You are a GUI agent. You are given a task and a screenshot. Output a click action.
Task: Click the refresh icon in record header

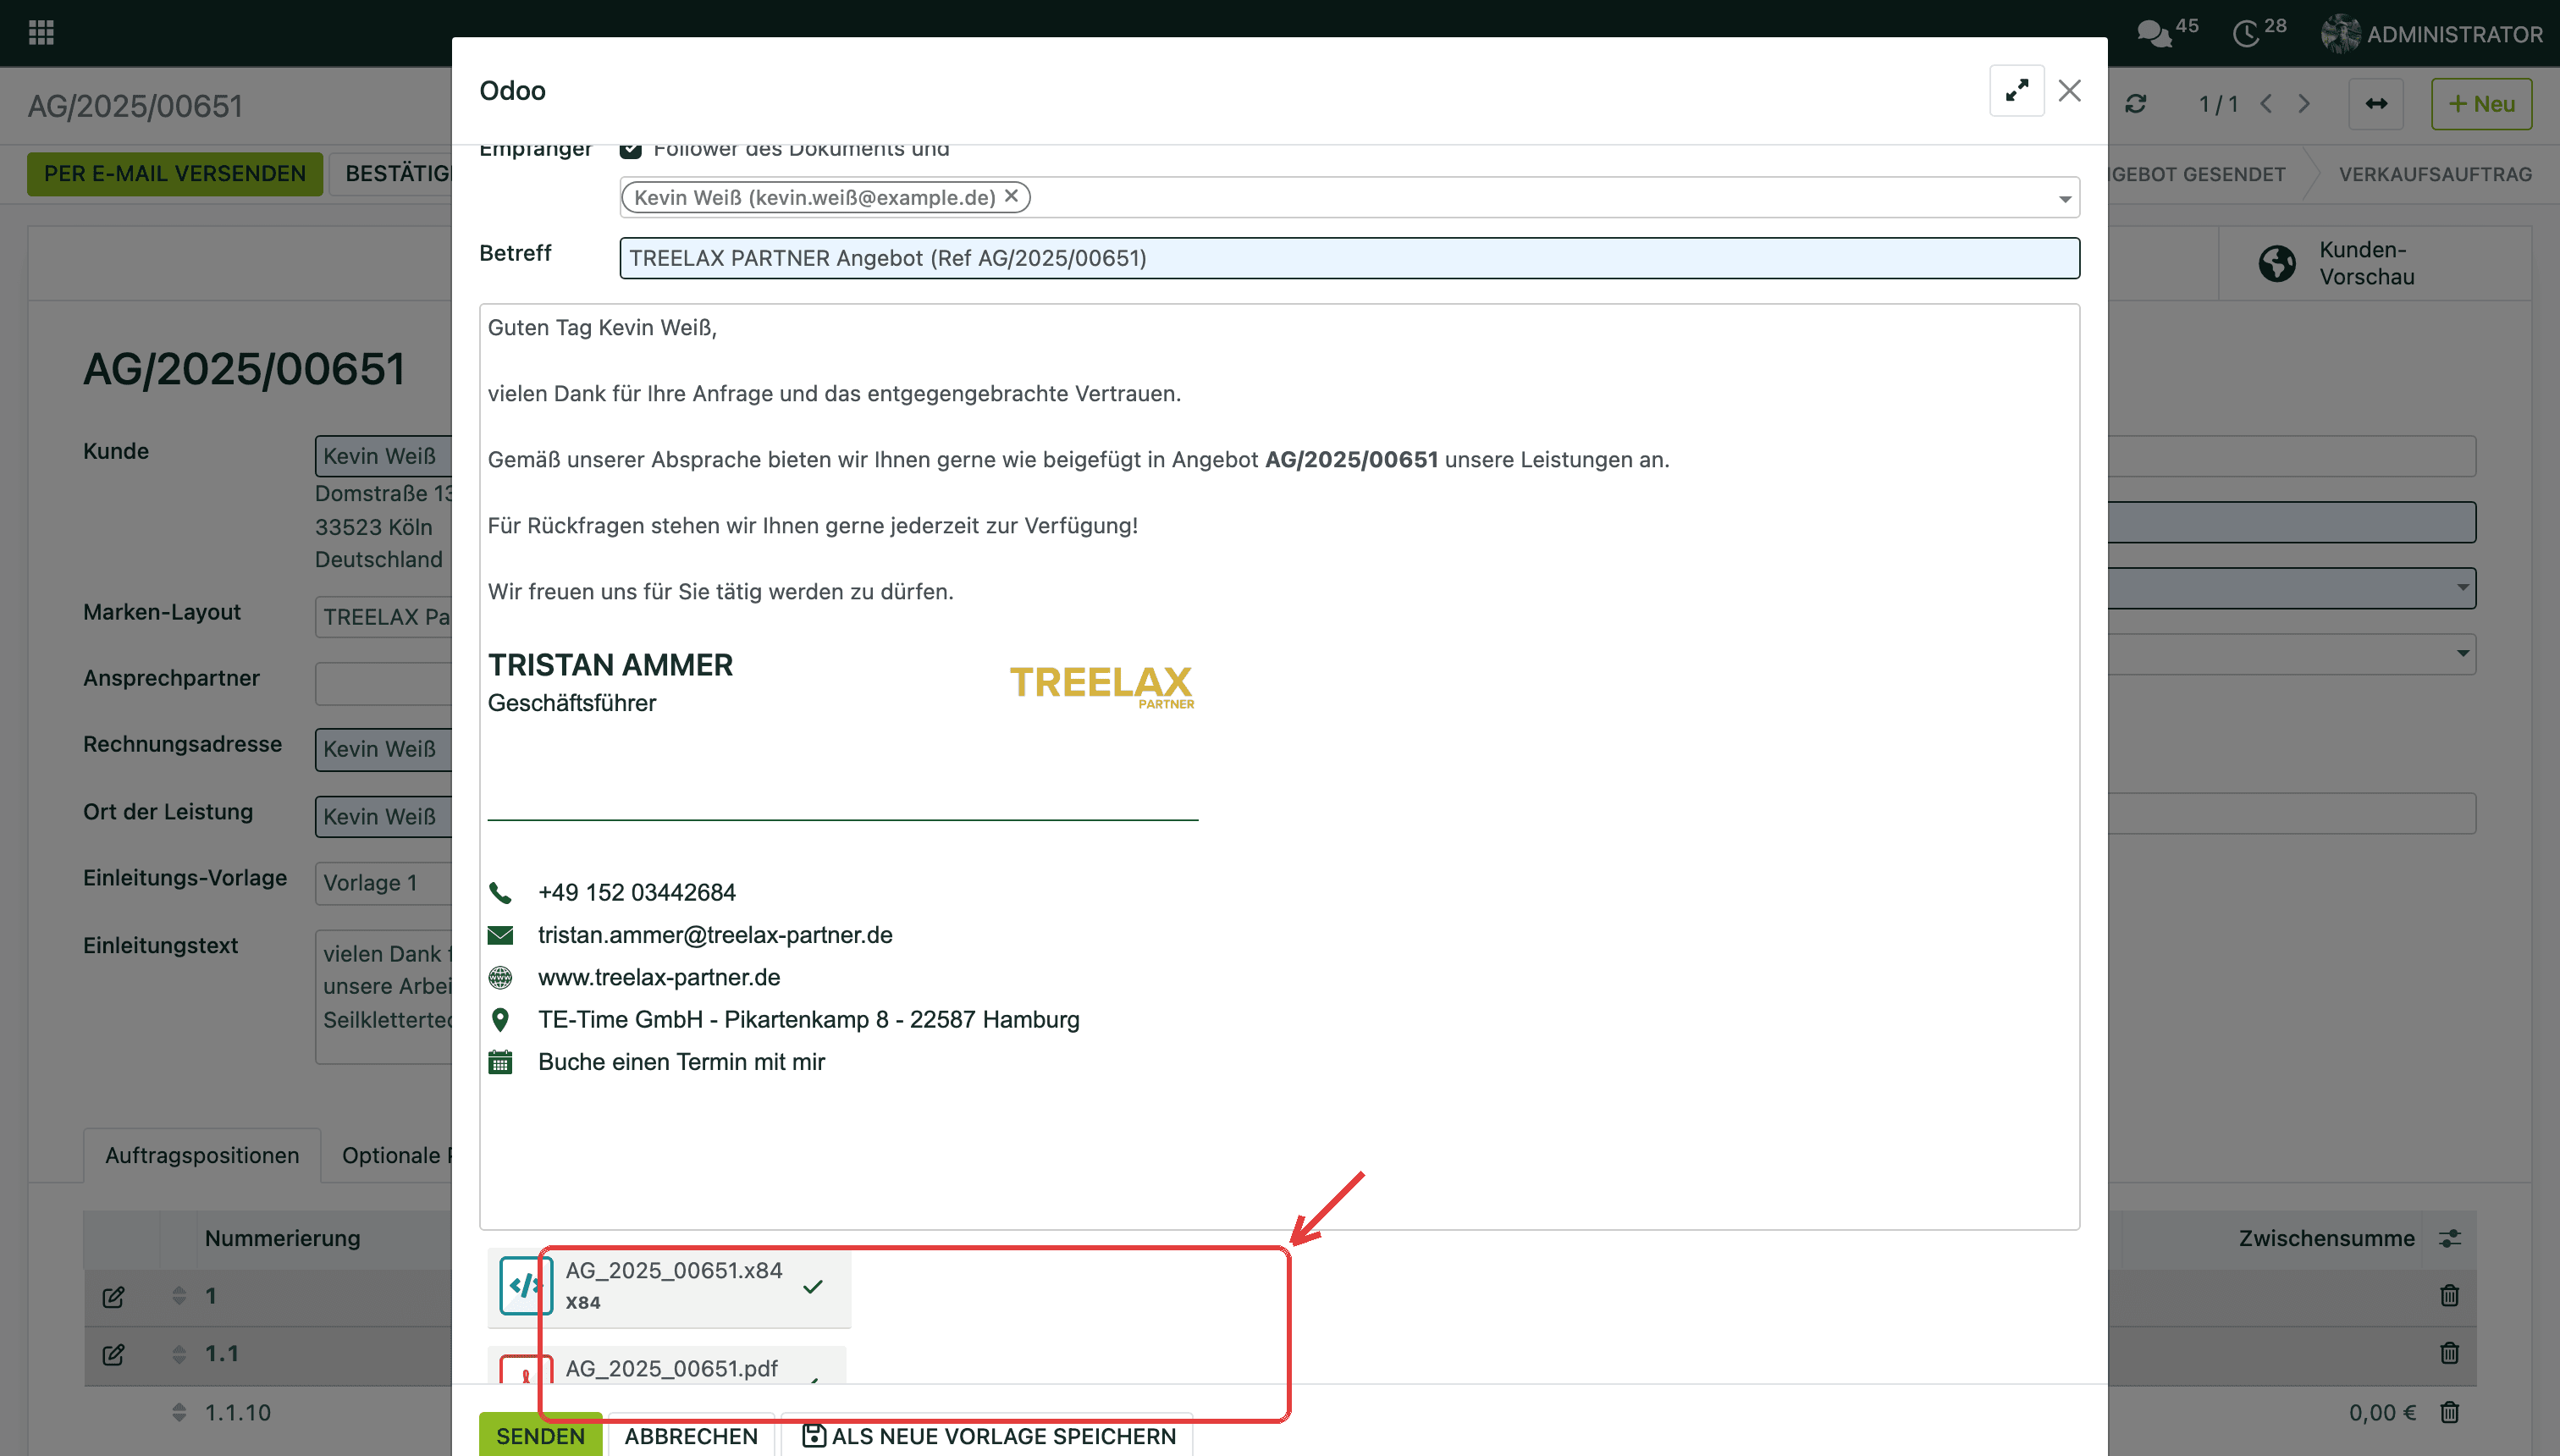(2135, 104)
